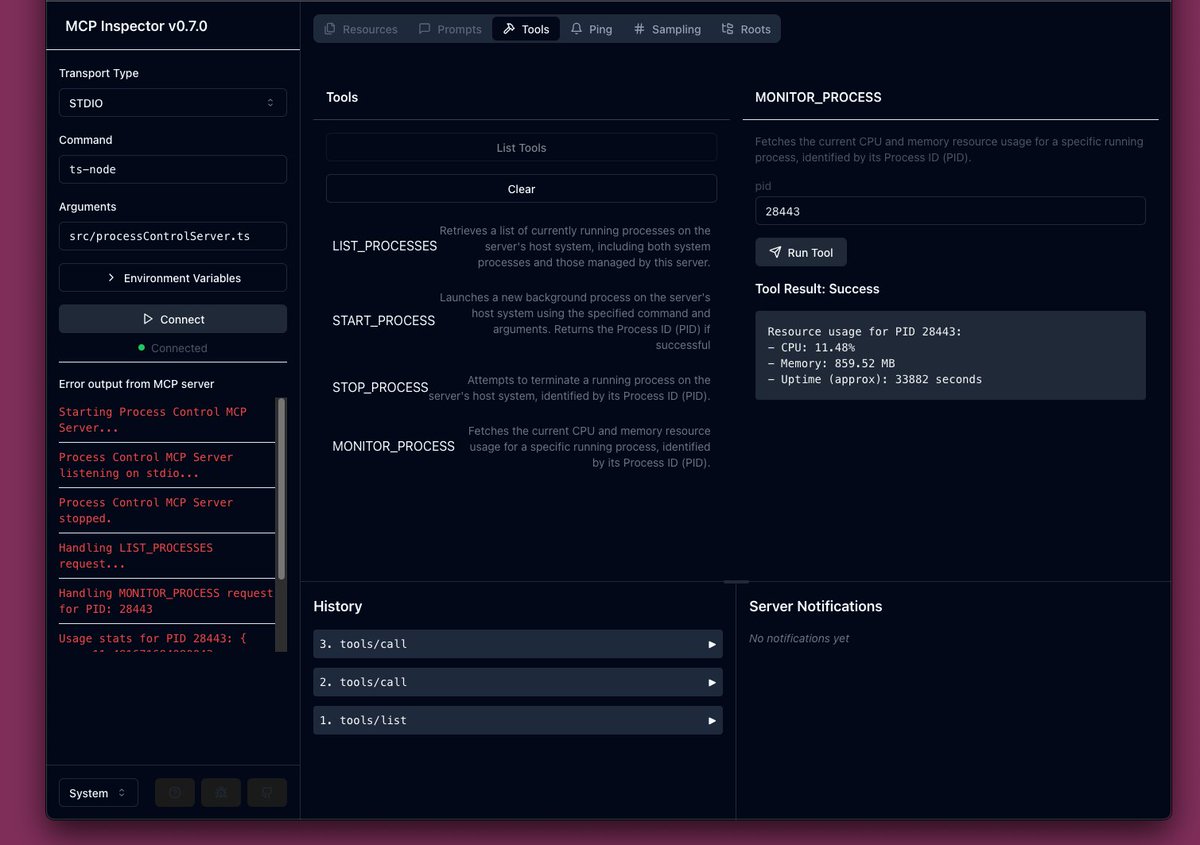Focus the Command field containing ts-node

point(173,169)
